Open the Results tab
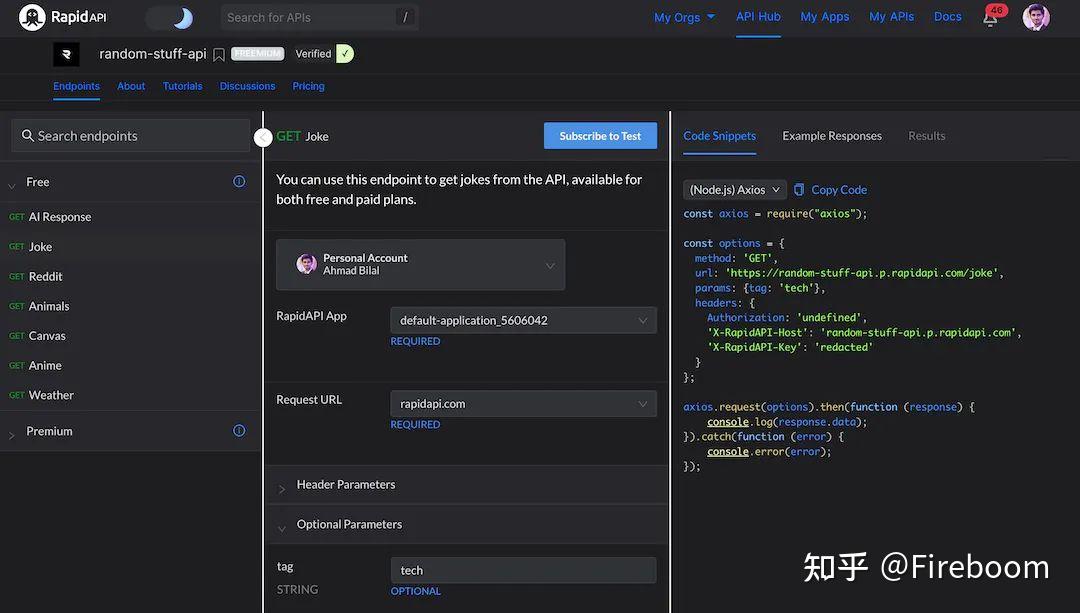 tap(926, 136)
